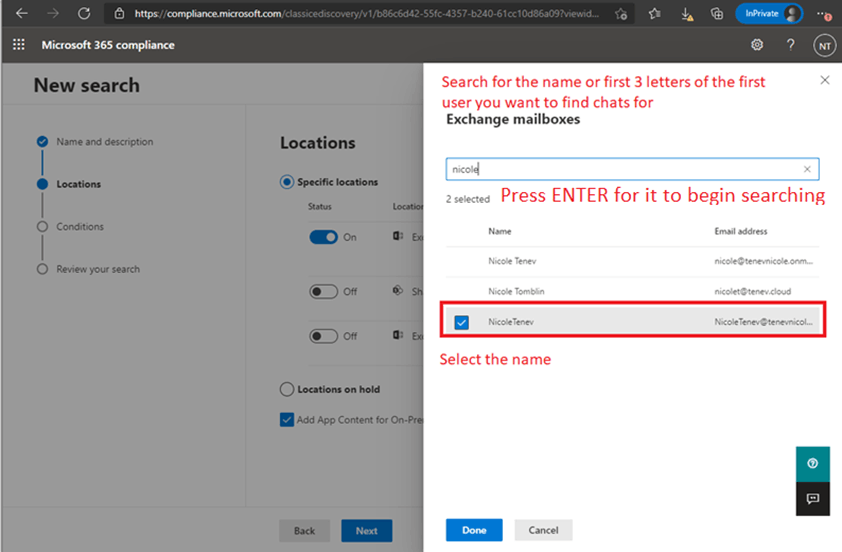The image size is (842, 552).
Task: Open the browser settings and more menu
Action: point(824,14)
